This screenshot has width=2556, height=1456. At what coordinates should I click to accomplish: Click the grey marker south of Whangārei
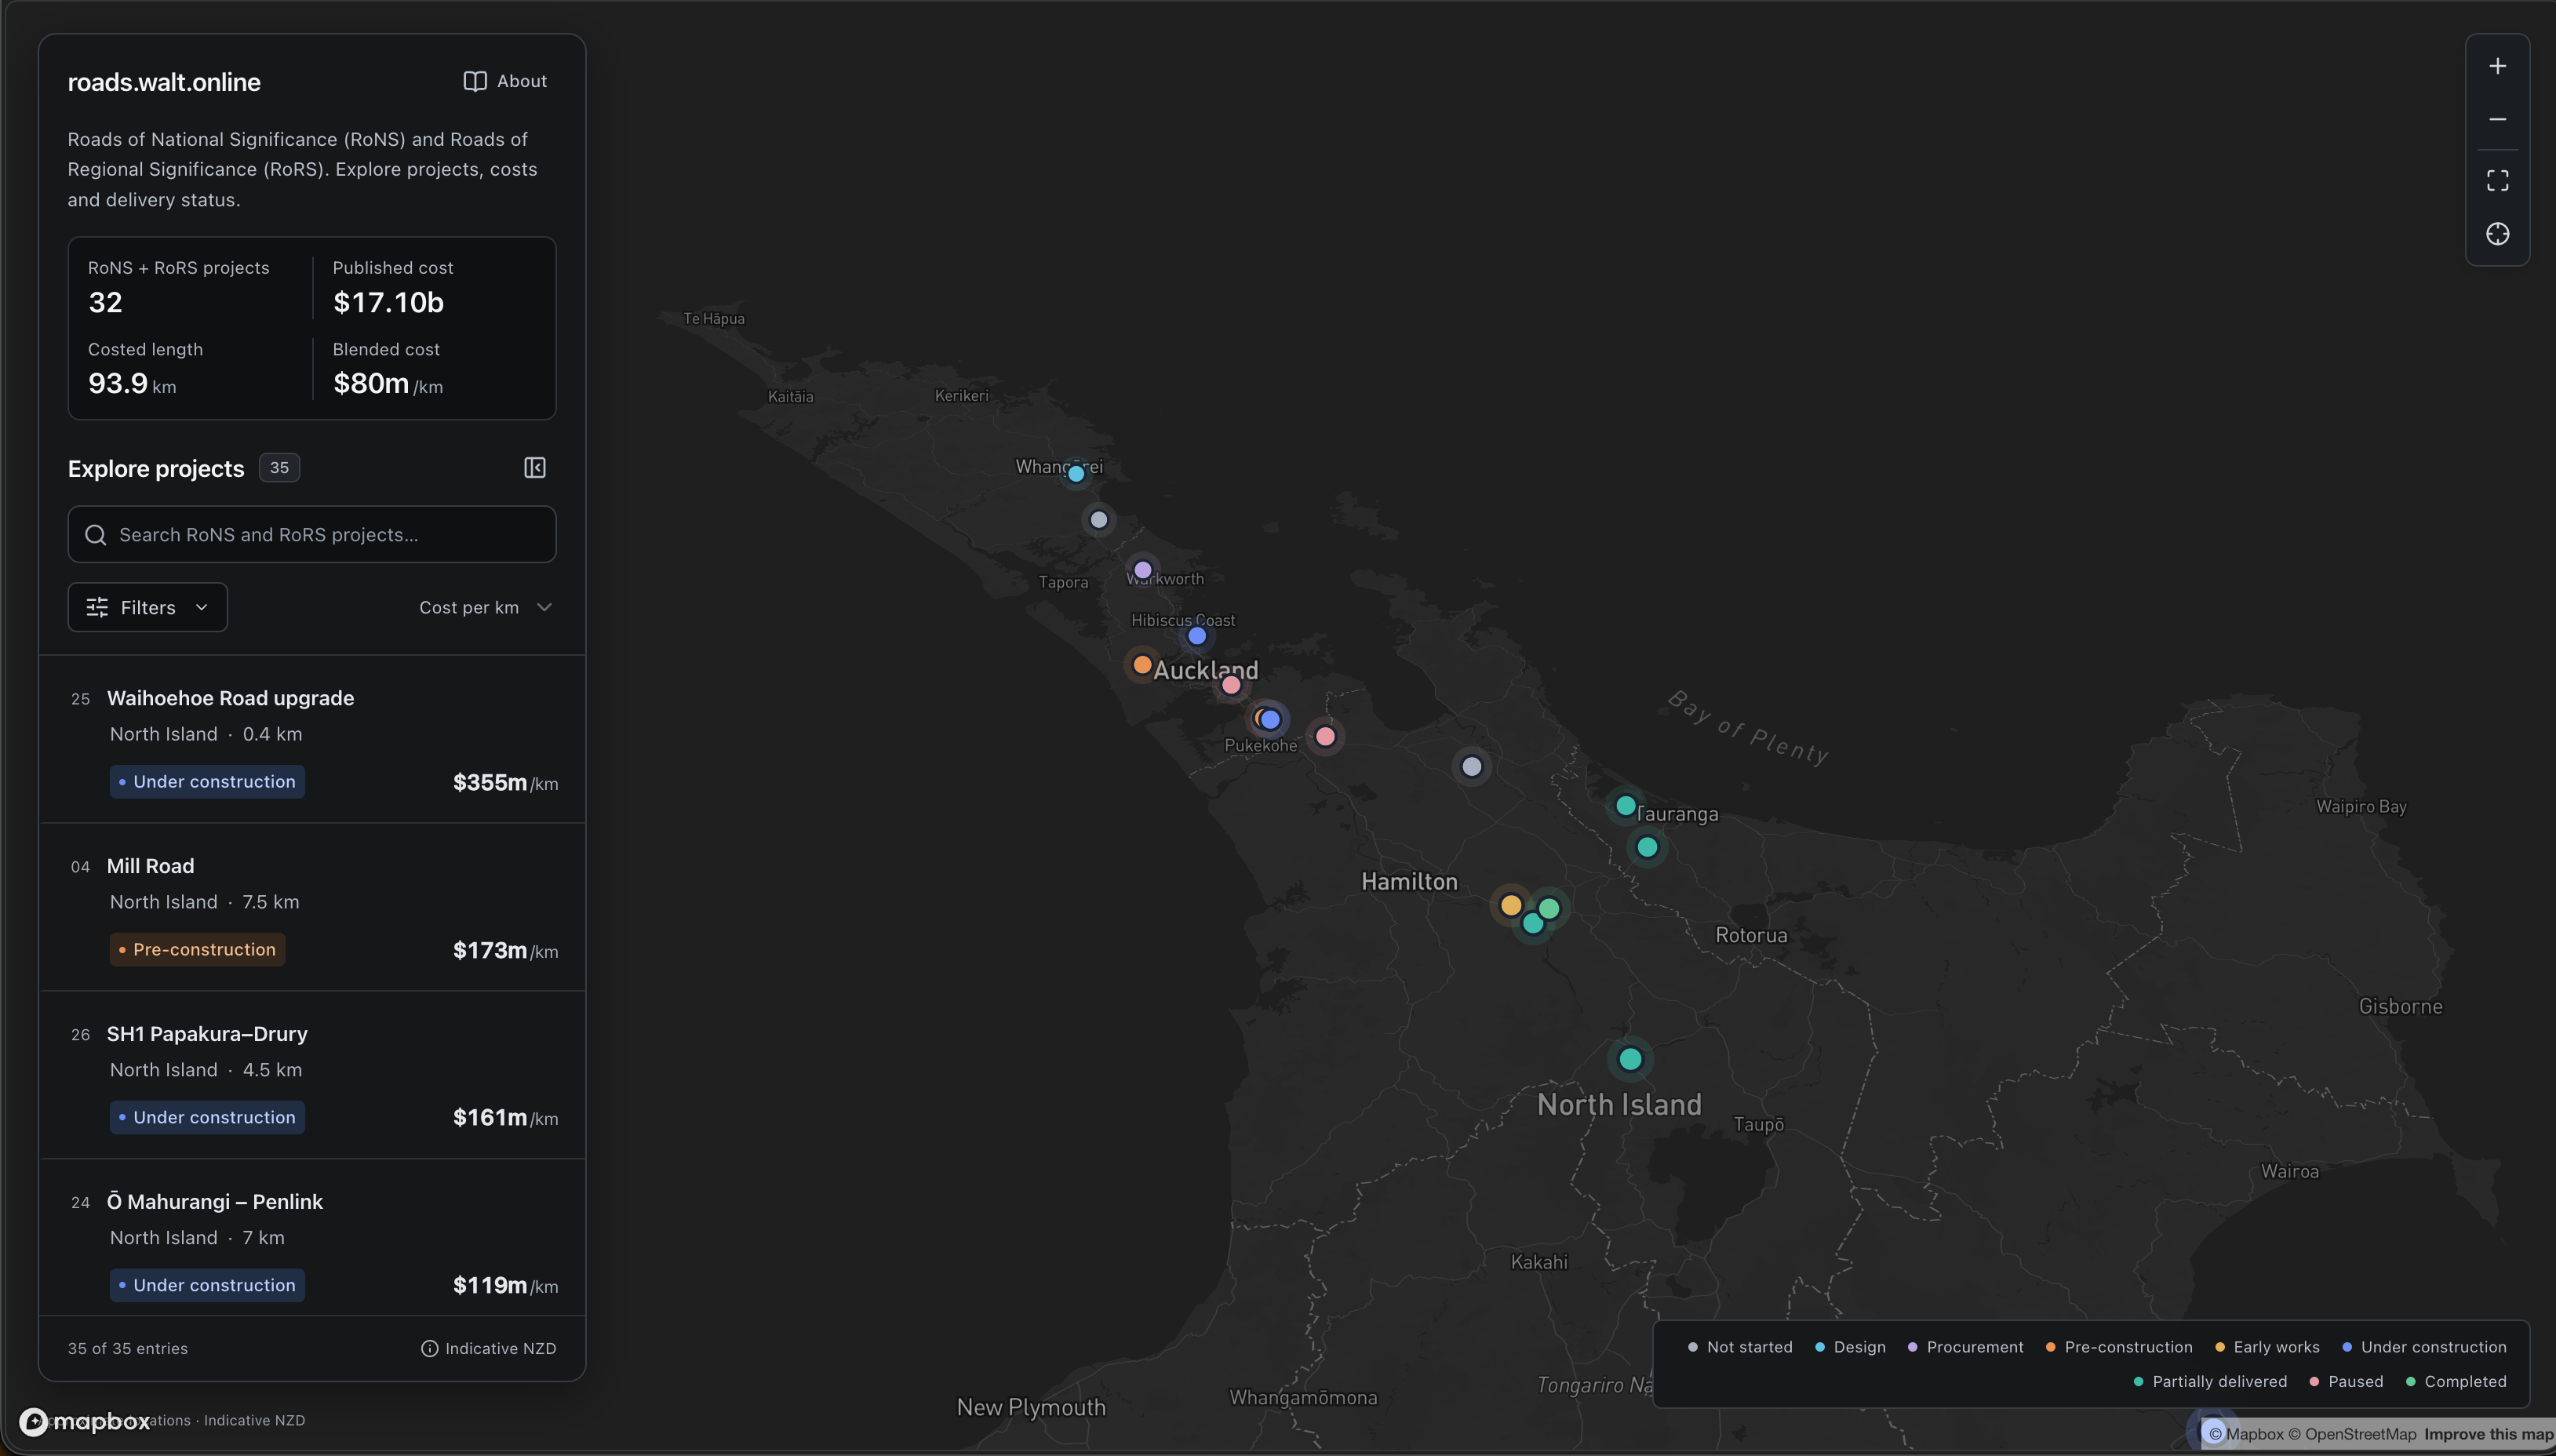pos(1099,519)
